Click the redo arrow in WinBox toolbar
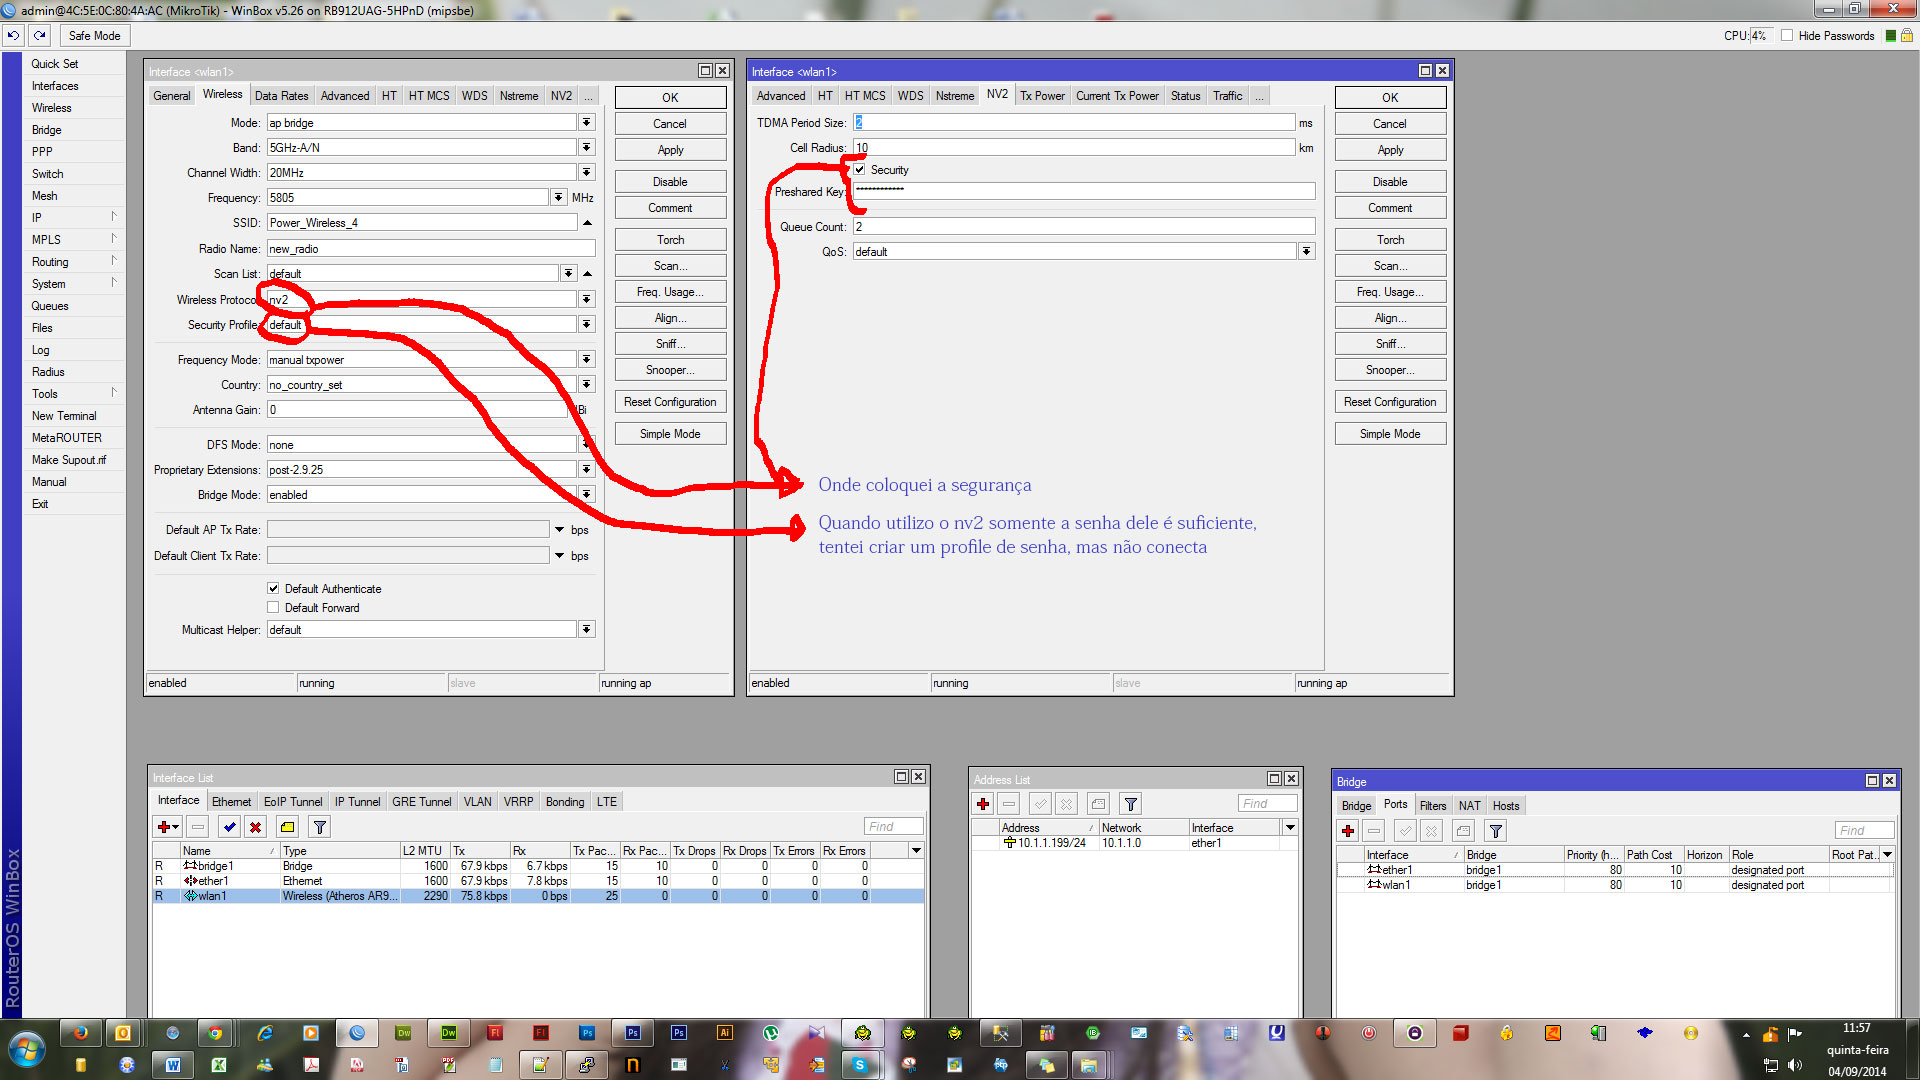 point(39,35)
